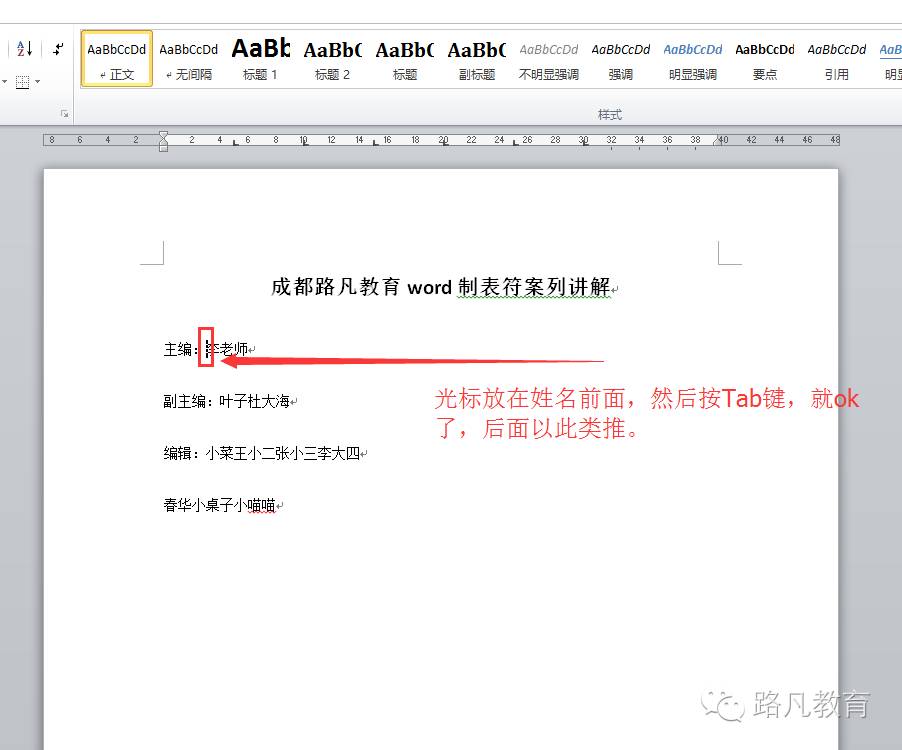Screen dimensions: 902x750
Task: Toggle show/hide paragraph marks icon
Action: 59,49
